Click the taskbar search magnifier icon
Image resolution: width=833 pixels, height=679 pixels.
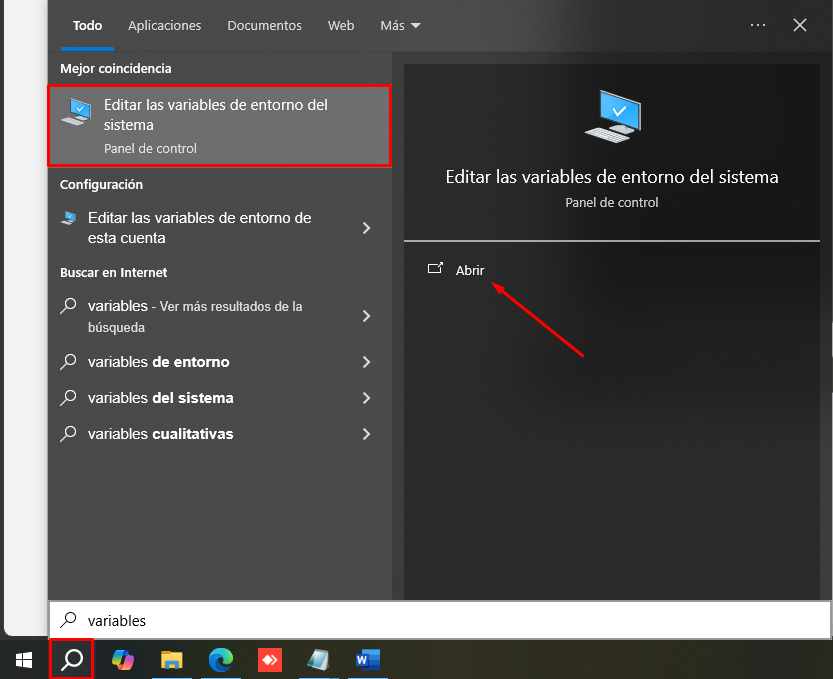click(x=72, y=660)
